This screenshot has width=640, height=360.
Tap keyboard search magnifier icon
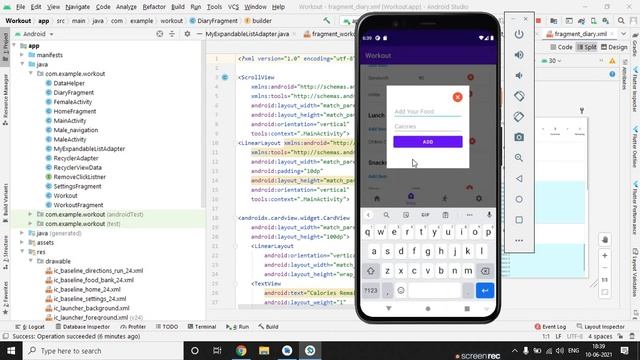point(386,215)
